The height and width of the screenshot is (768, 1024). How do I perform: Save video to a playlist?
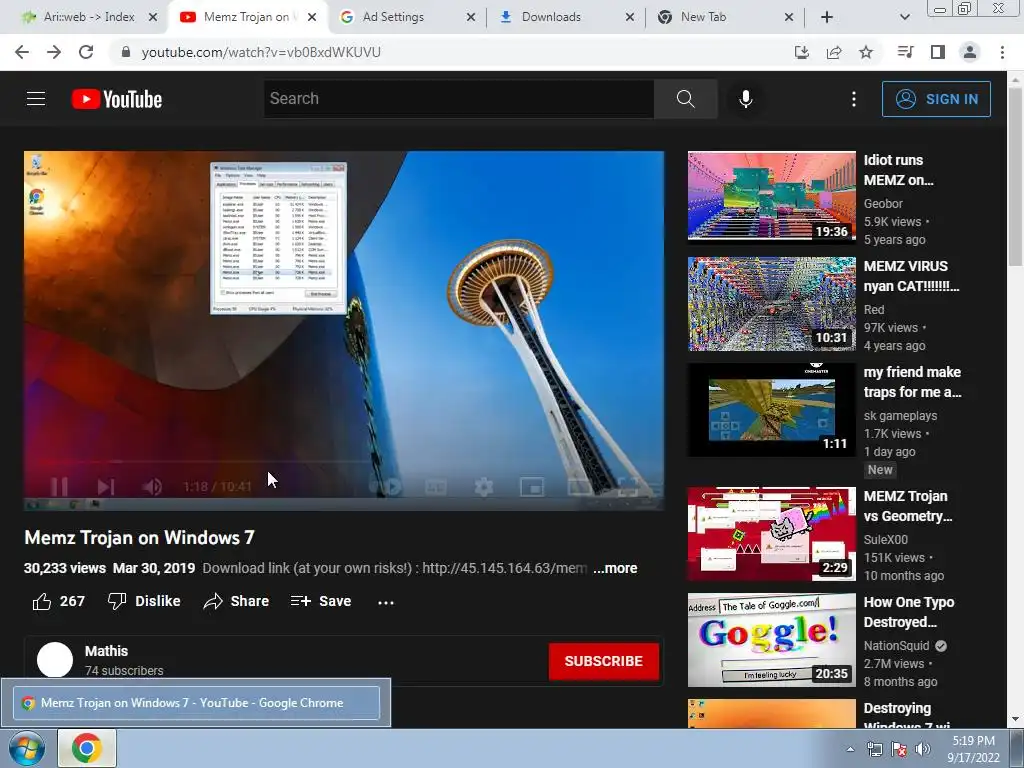[321, 601]
